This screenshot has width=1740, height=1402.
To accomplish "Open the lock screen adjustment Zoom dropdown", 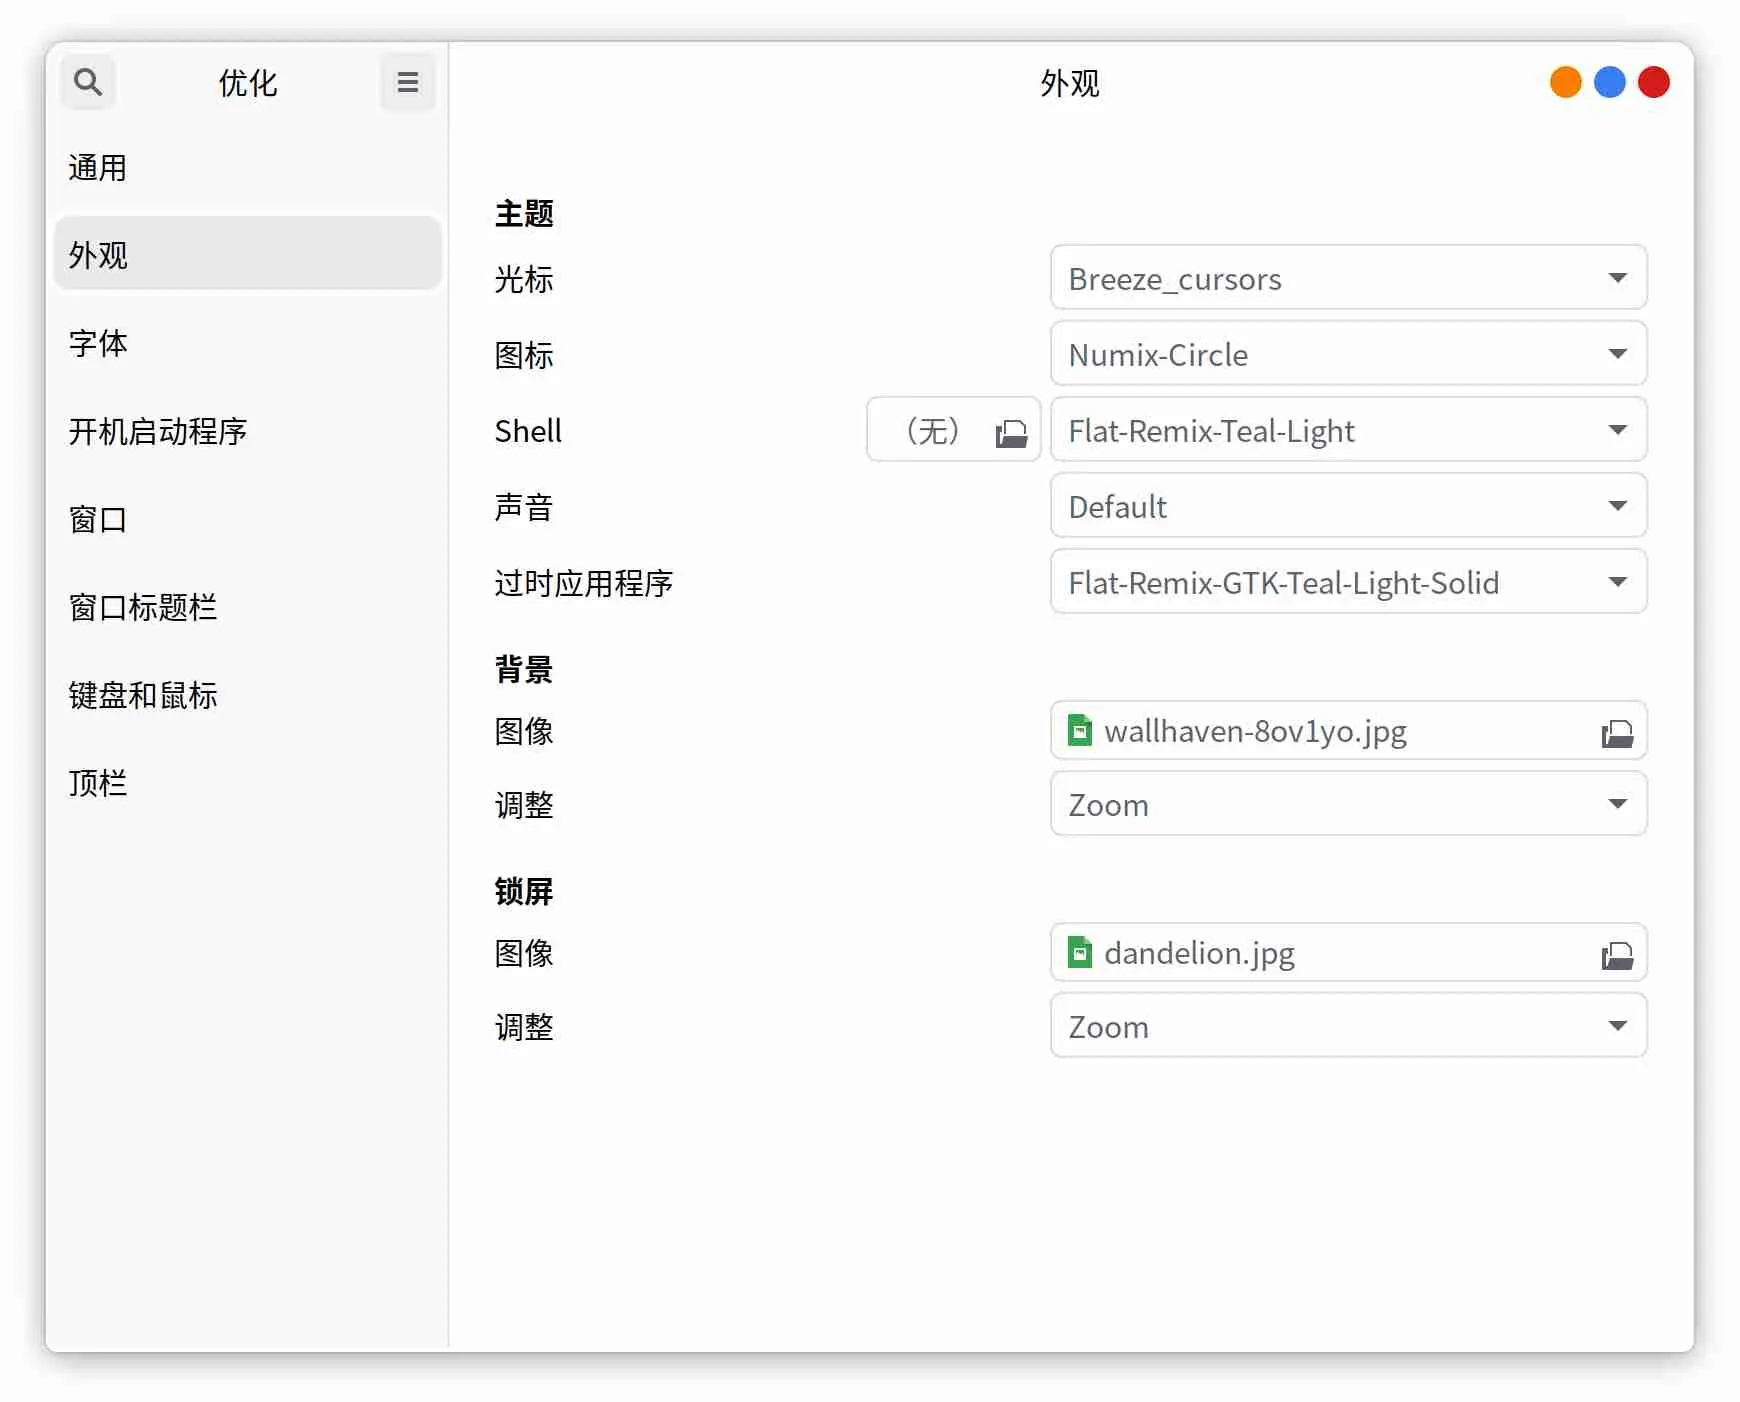I will coord(1347,1026).
